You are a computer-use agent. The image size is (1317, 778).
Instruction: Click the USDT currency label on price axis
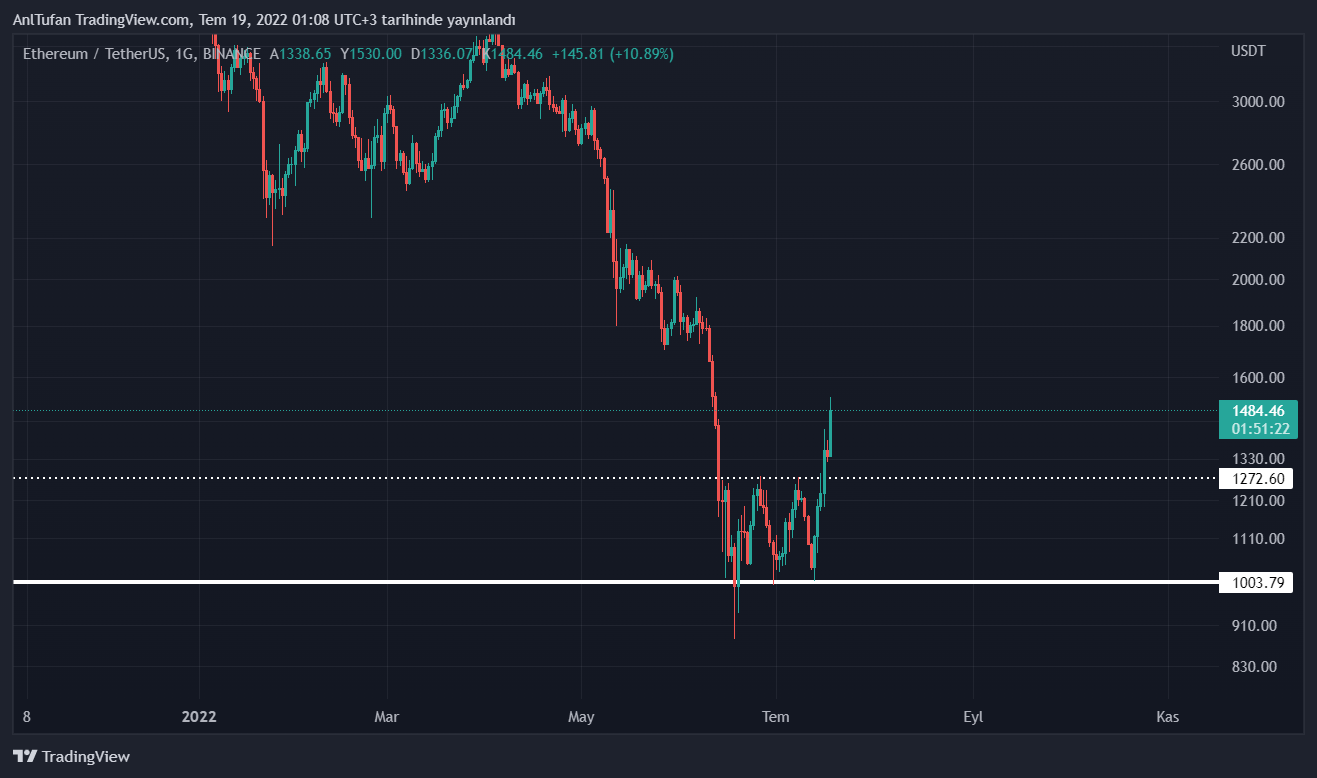tap(1248, 51)
